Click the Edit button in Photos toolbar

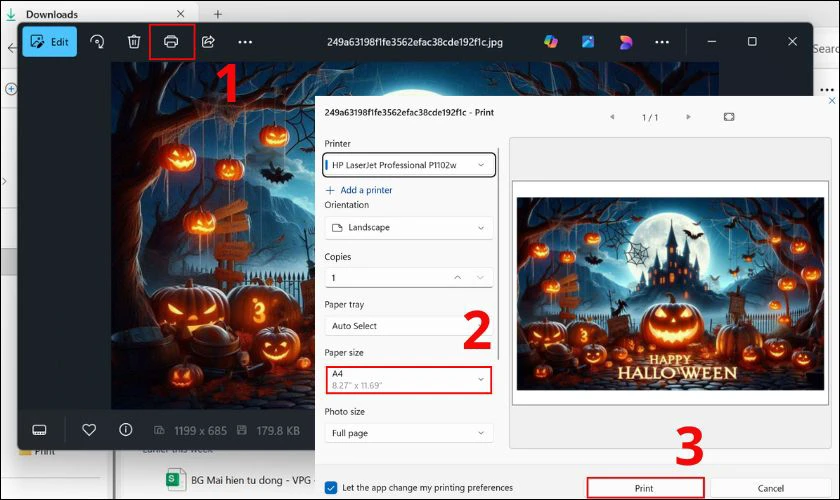click(50, 42)
